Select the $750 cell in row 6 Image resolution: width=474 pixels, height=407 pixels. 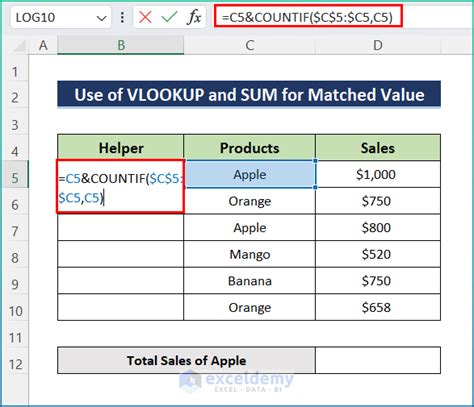pyautogui.click(x=378, y=201)
